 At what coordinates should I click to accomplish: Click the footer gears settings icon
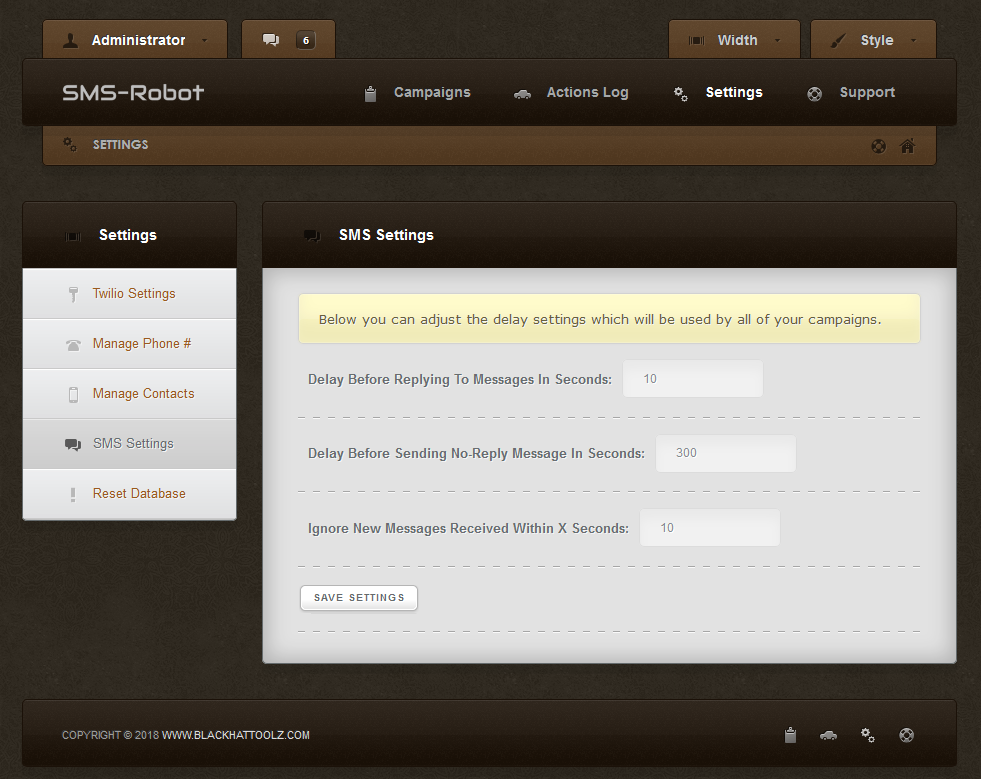point(868,735)
